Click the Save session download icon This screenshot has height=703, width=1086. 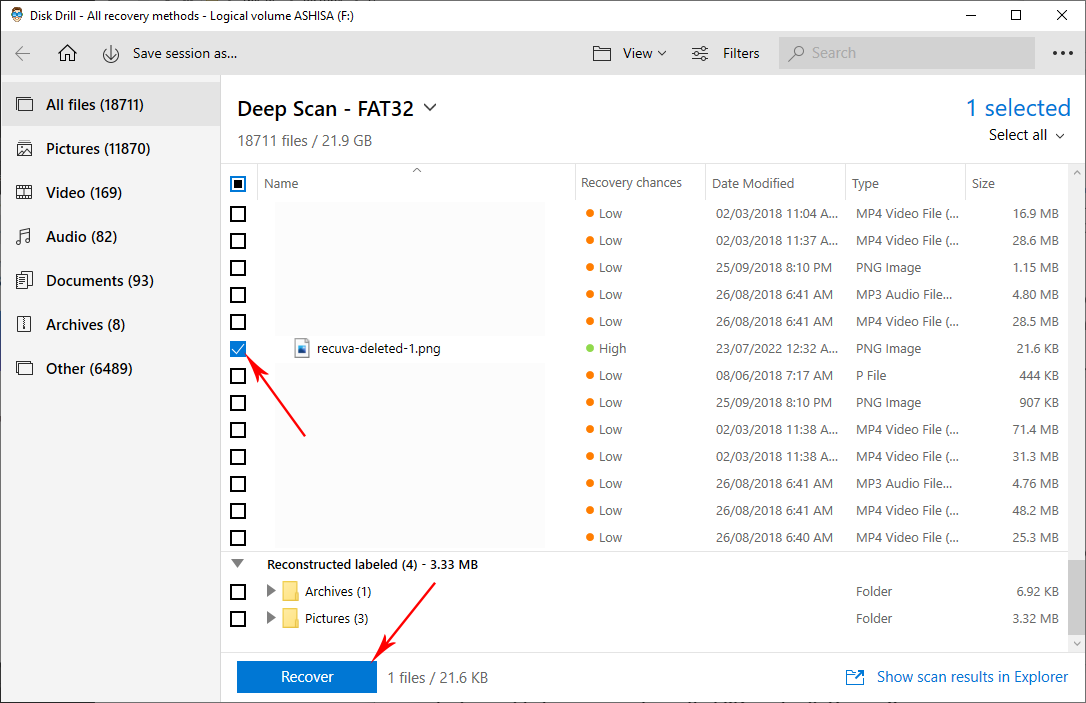(111, 54)
